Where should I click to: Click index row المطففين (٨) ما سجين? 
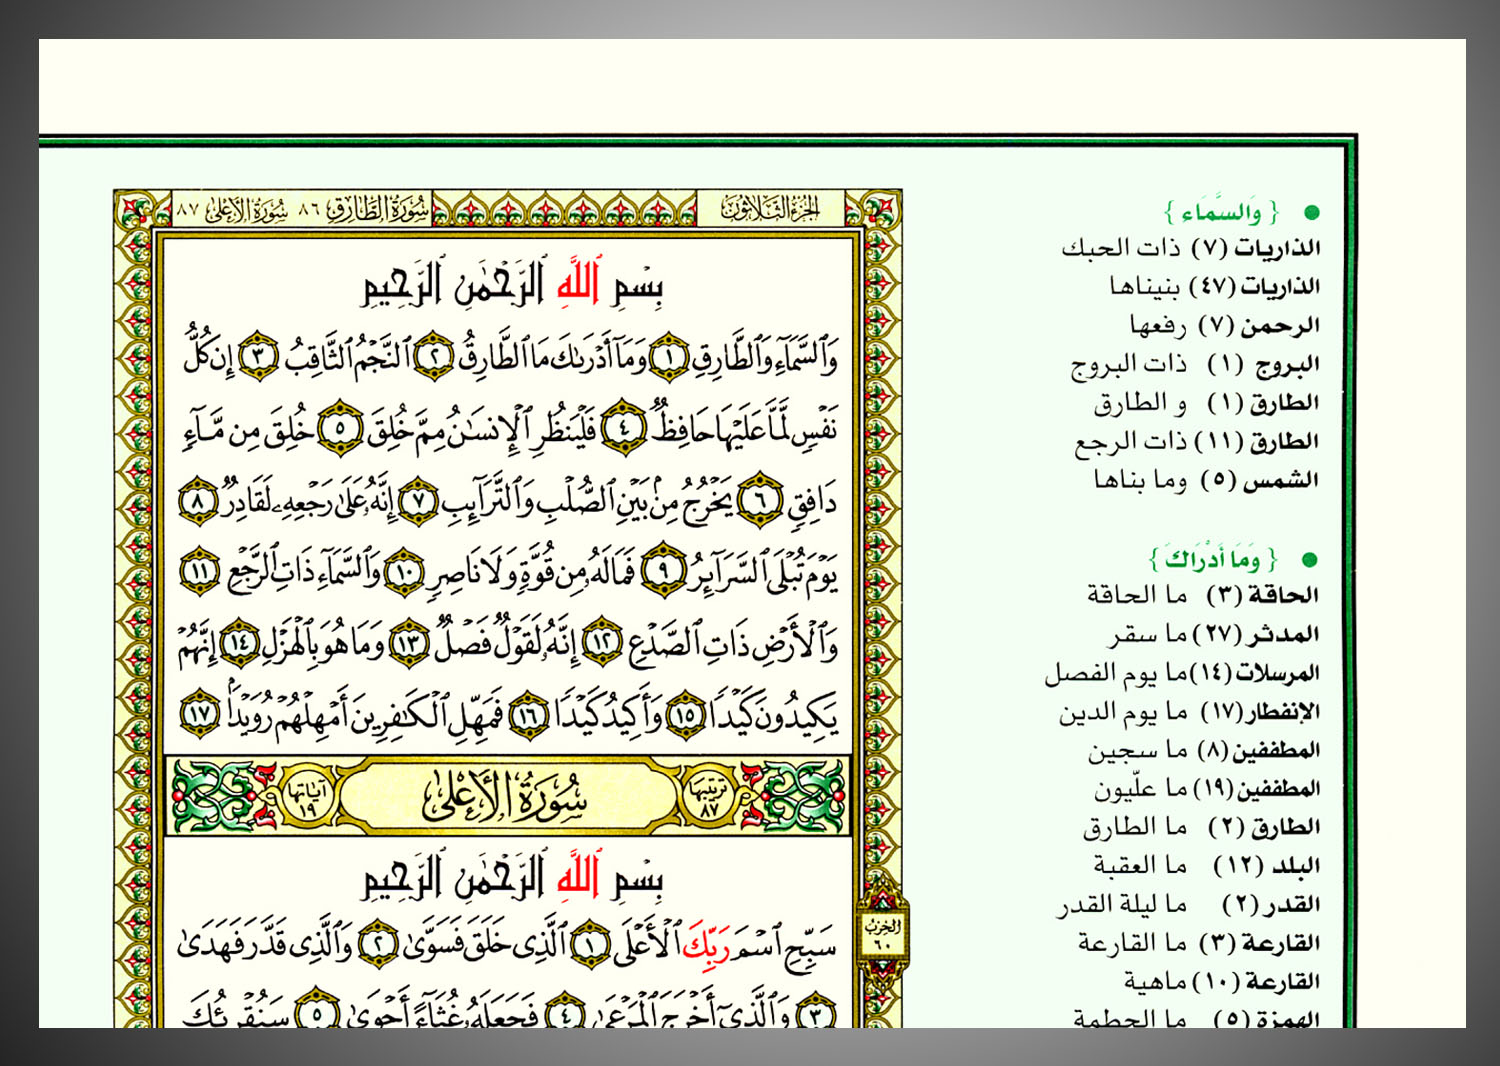point(1203,751)
